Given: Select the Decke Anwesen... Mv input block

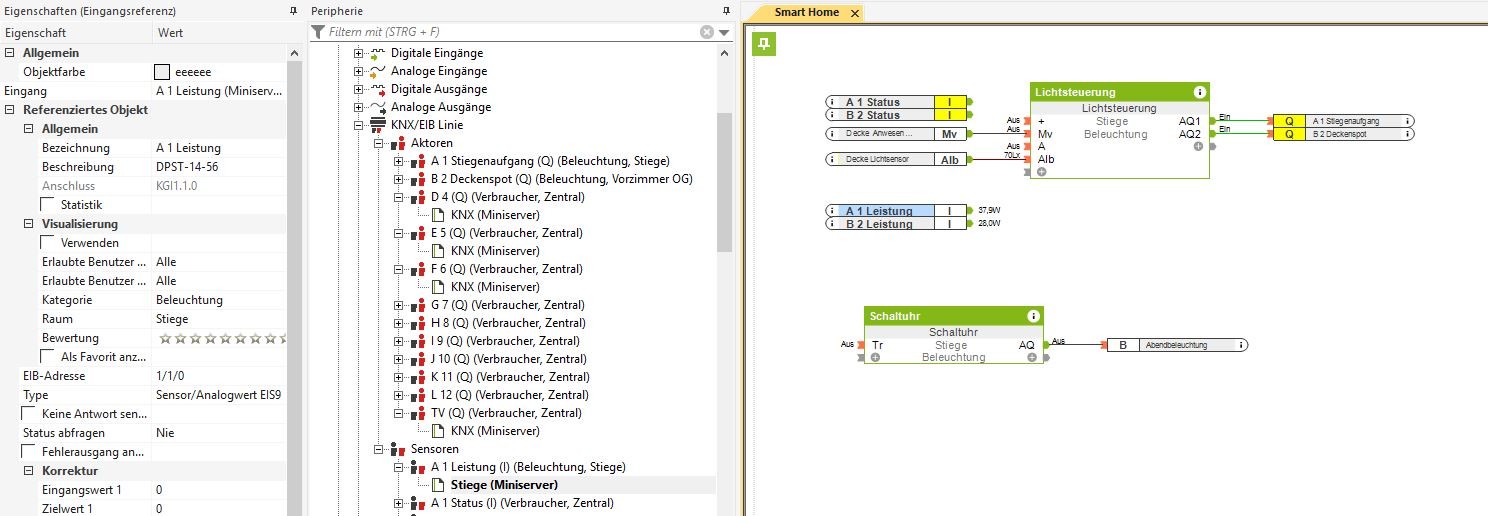Looking at the screenshot, I should (x=897, y=133).
